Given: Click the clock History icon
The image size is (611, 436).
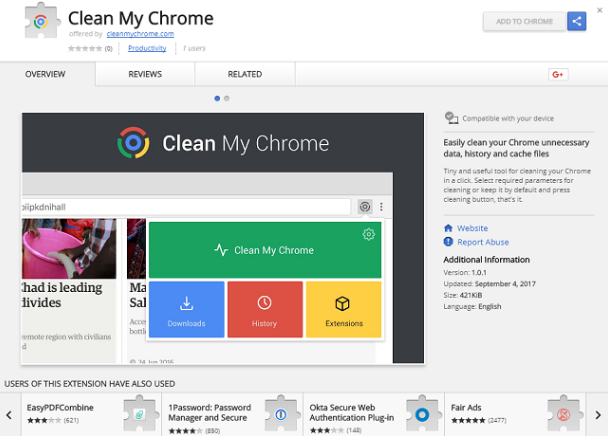Looking at the screenshot, I should [x=264, y=303].
